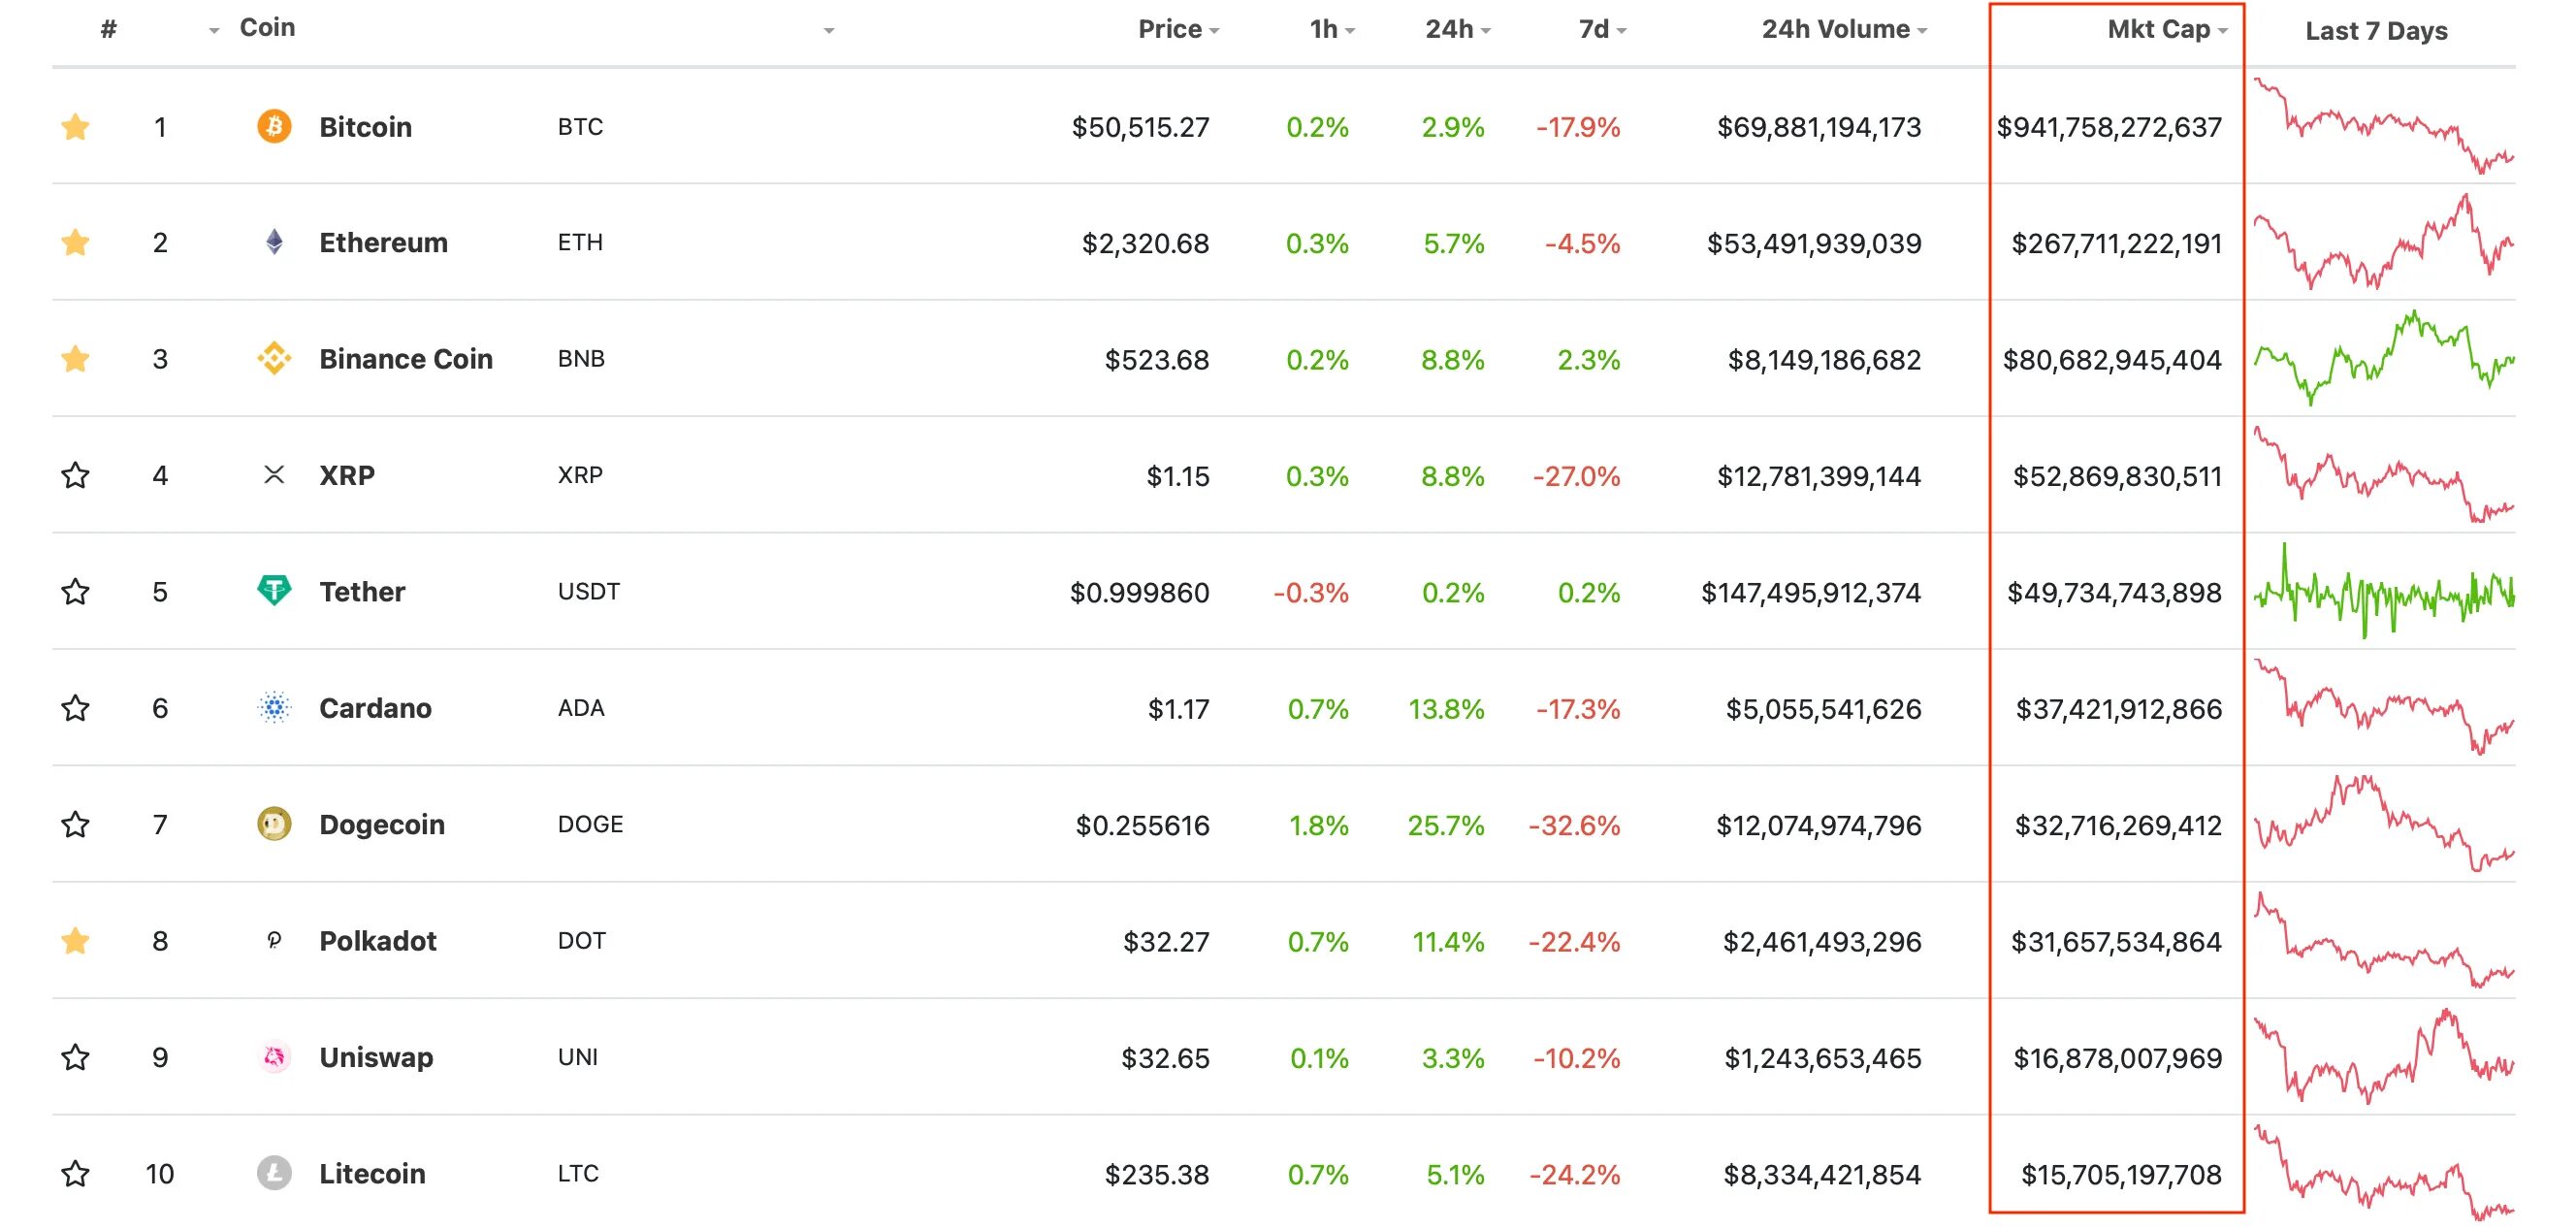Viewport: 2576px width, 1230px height.
Task: Click the DOGE ticker symbol
Action: [x=590, y=824]
